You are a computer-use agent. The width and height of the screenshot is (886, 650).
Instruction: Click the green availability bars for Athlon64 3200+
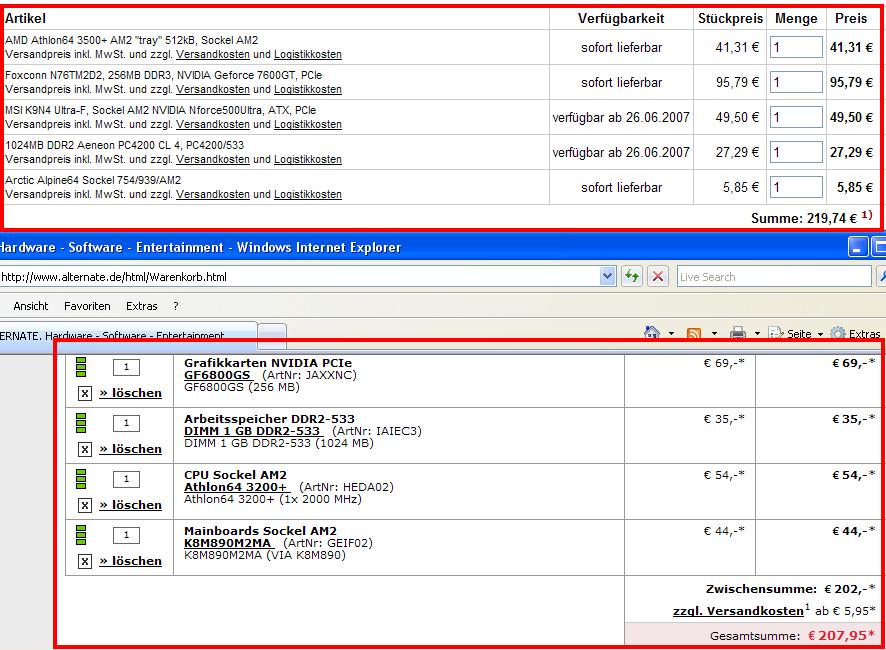81,479
